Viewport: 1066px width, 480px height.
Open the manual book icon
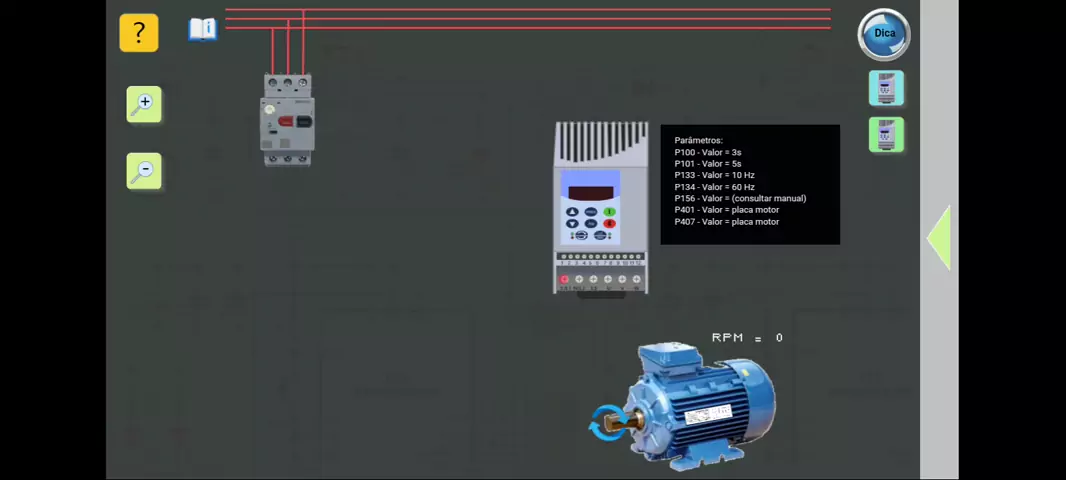pos(202,29)
